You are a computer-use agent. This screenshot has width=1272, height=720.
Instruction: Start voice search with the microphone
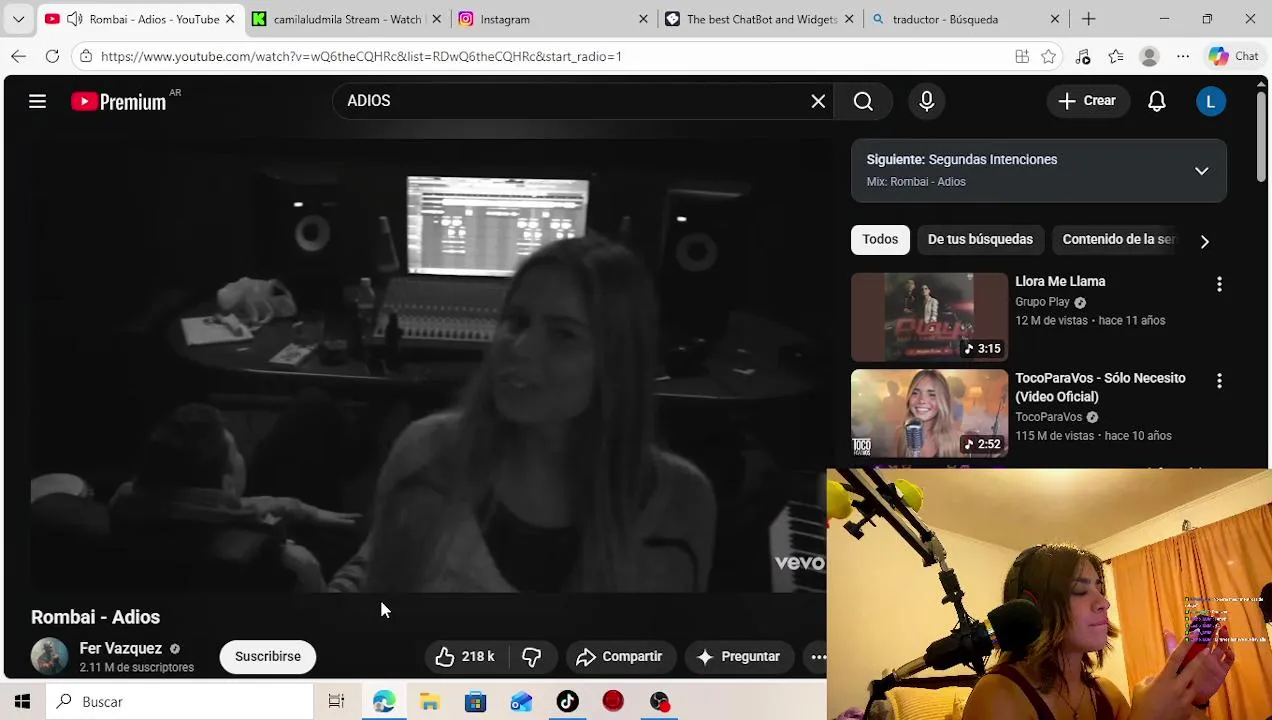coord(927,101)
